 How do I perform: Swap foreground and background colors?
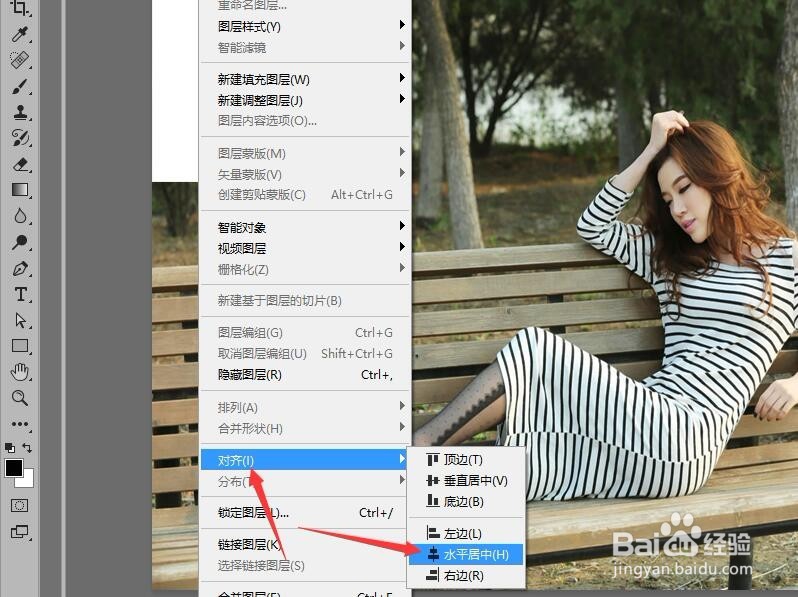(x=27, y=448)
